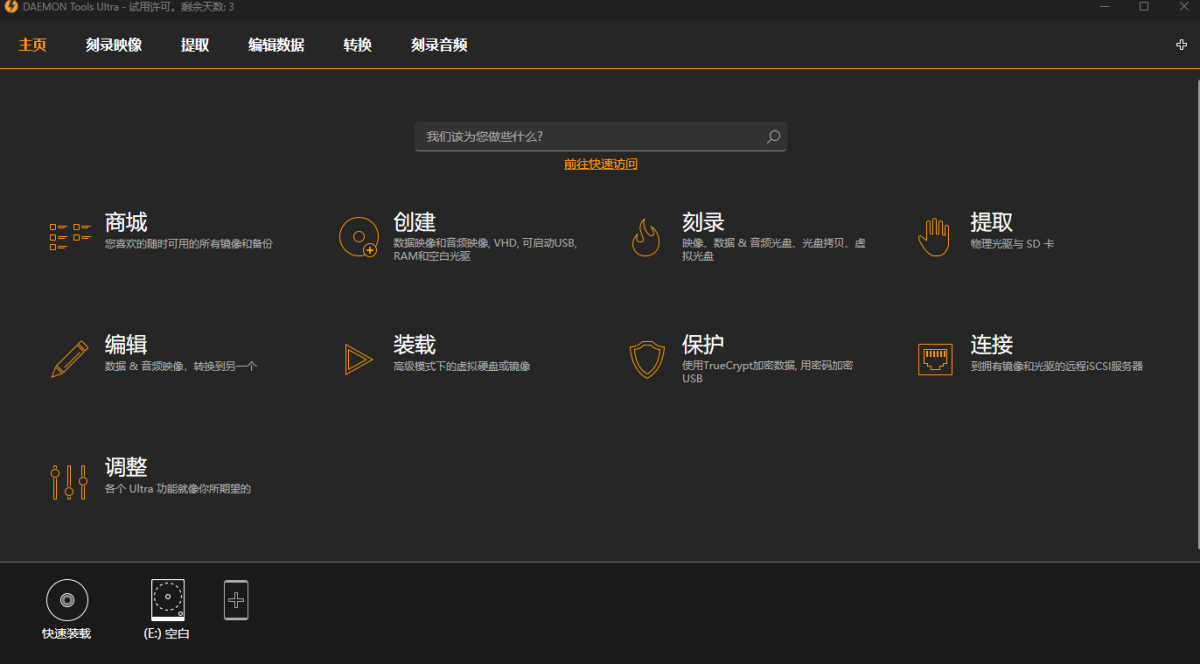Select the (E:) 空白 virtual drive
The height and width of the screenshot is (664, 1200).
[166, 598]
